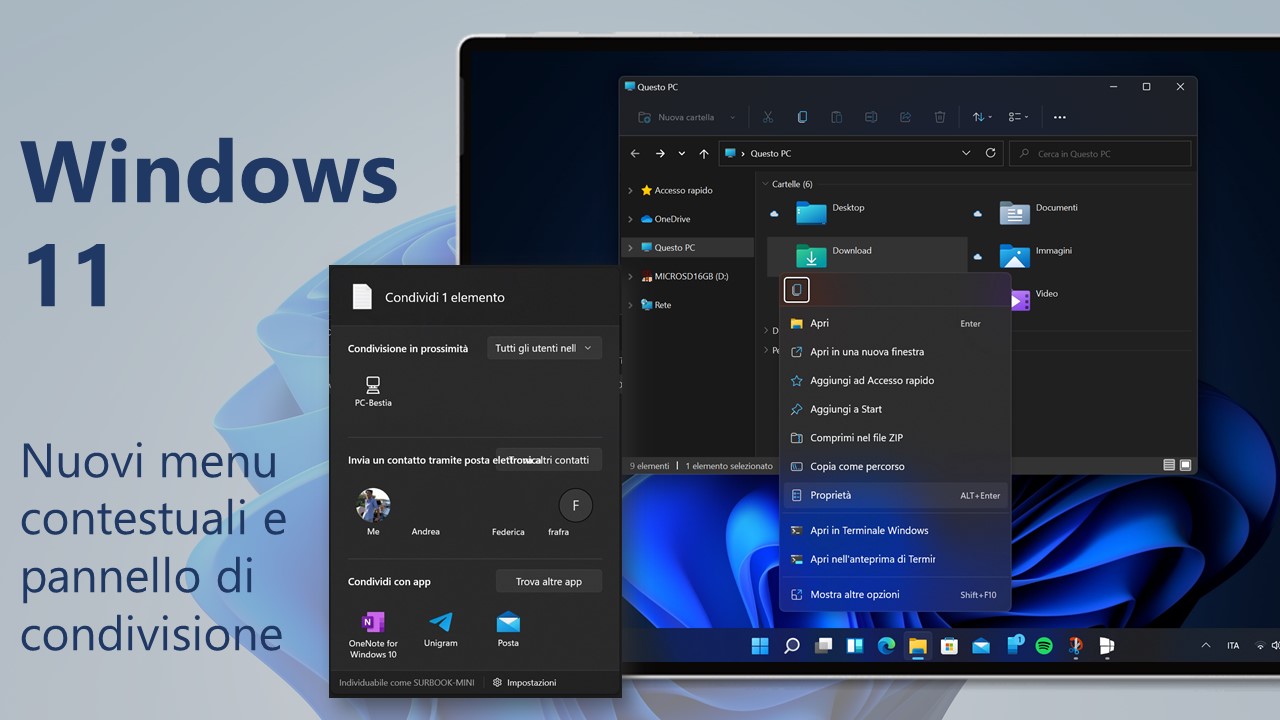Expand Rete in the sidebar tree
The height and width of the screenshot is (720, 1280).
pyautogui.click(x=630, y=305)
